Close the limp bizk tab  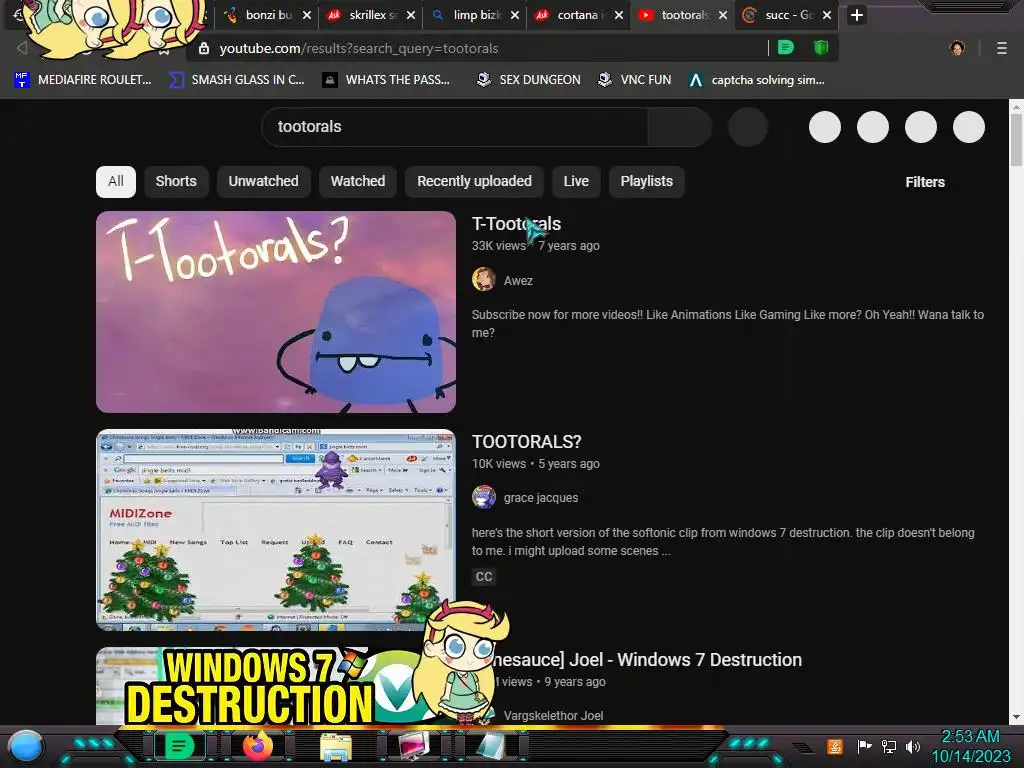(x=515, y=15)
